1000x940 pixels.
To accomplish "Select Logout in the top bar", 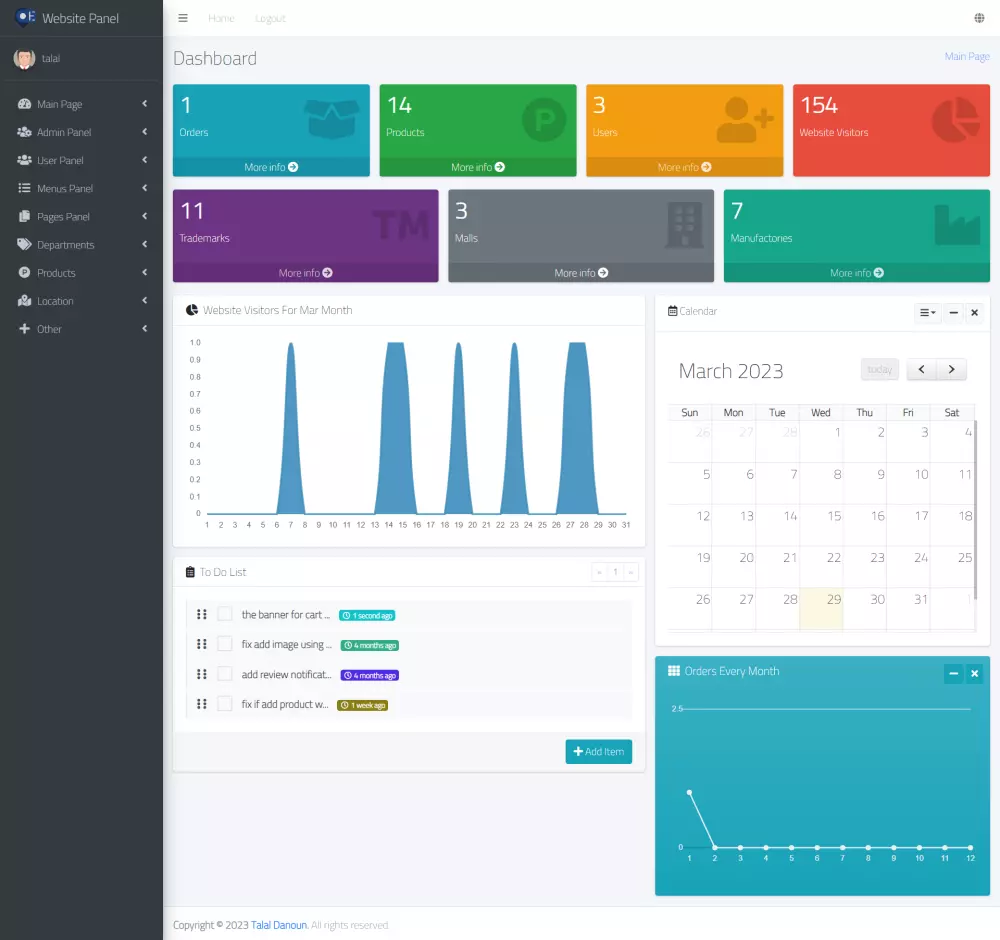I will [x=270, y=18].
